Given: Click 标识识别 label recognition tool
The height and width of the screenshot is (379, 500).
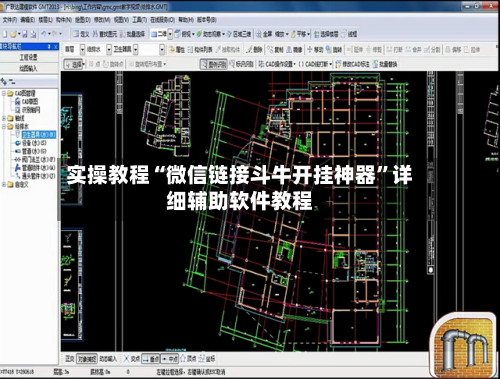Looking at the screenshot, I should click(x=242, y=64).
